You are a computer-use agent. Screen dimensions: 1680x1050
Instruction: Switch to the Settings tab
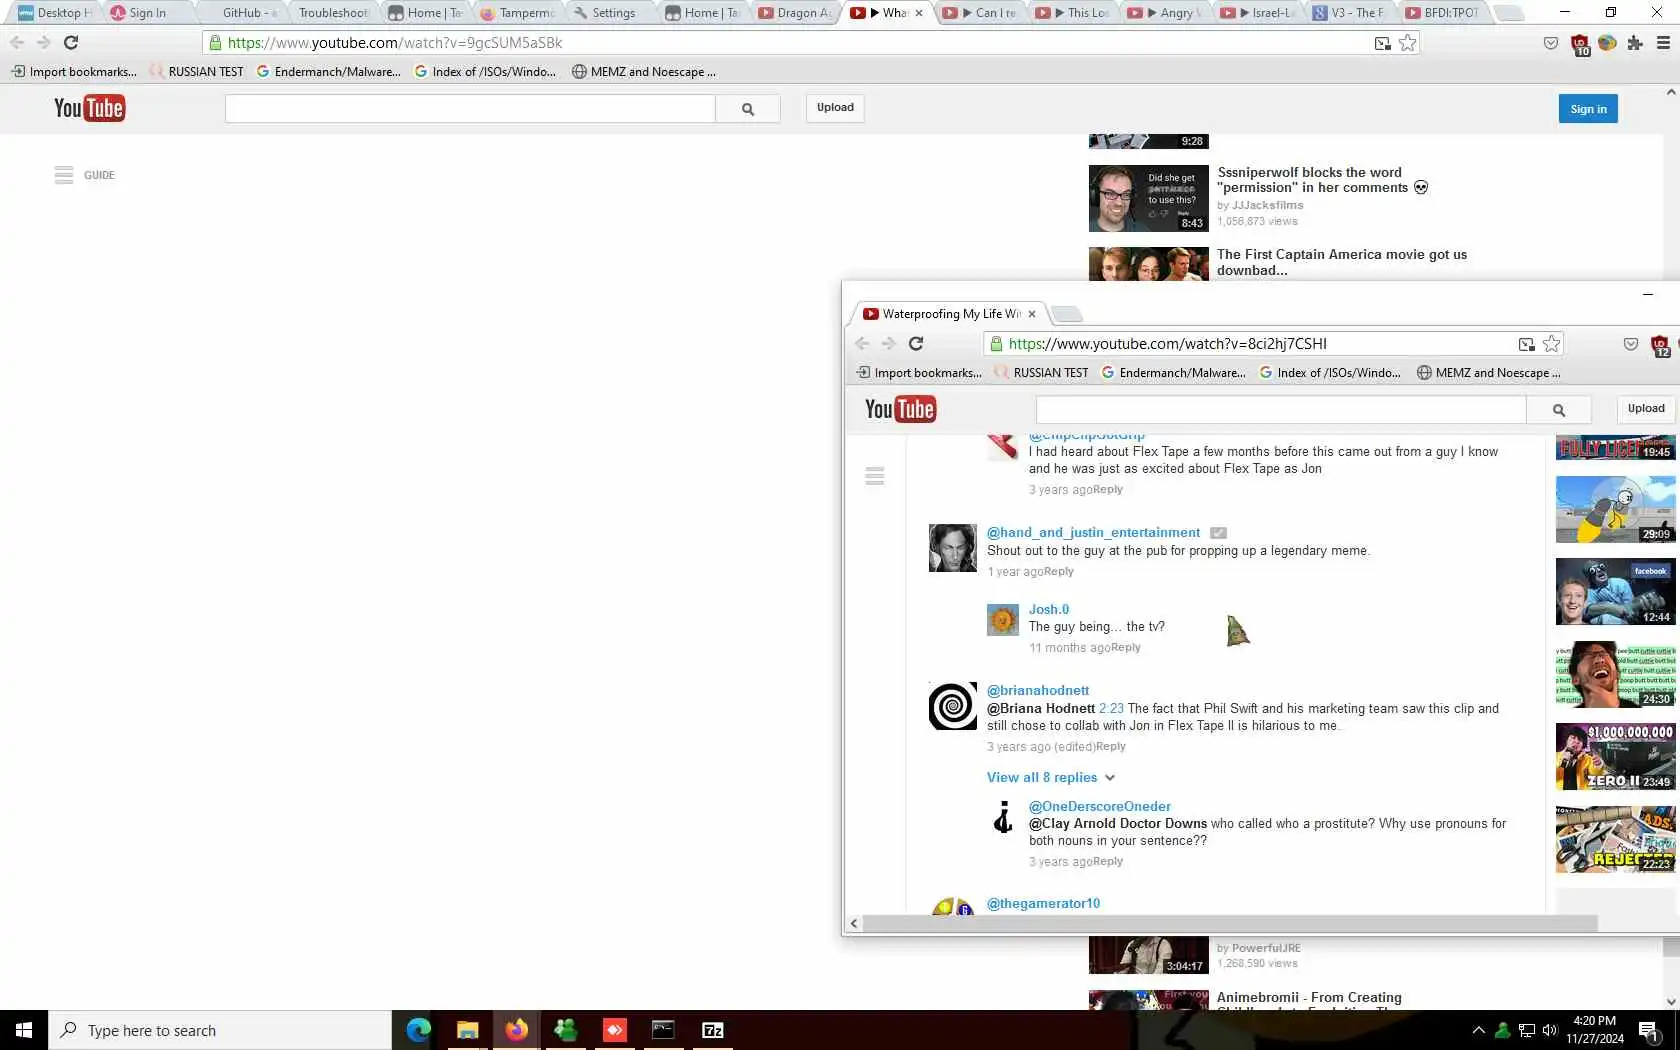coord(611,13)
